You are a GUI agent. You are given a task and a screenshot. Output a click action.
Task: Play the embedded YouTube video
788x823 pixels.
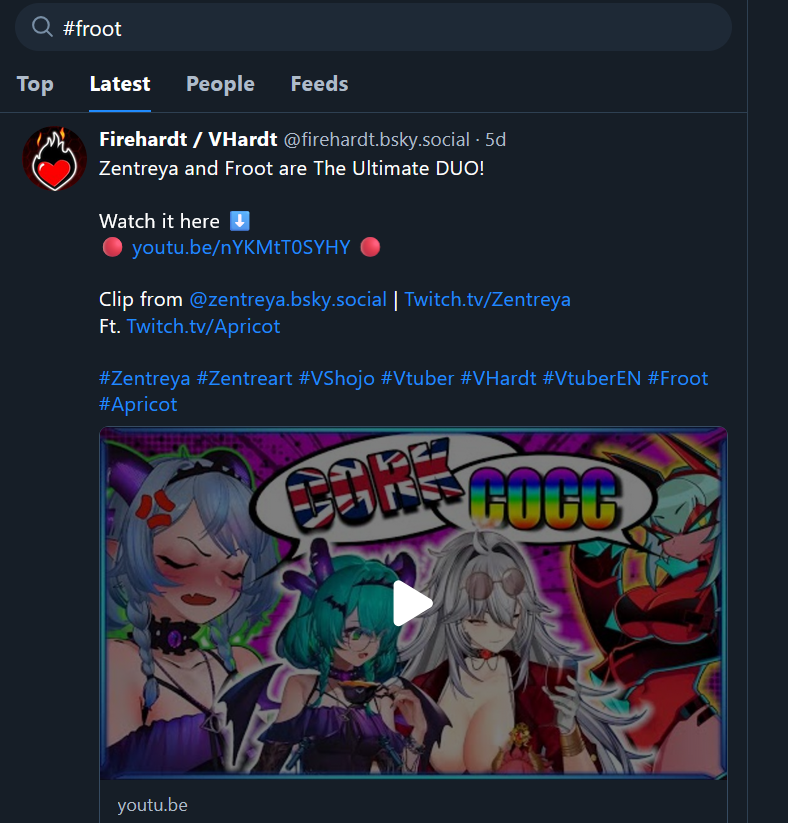tap(413, 603)
